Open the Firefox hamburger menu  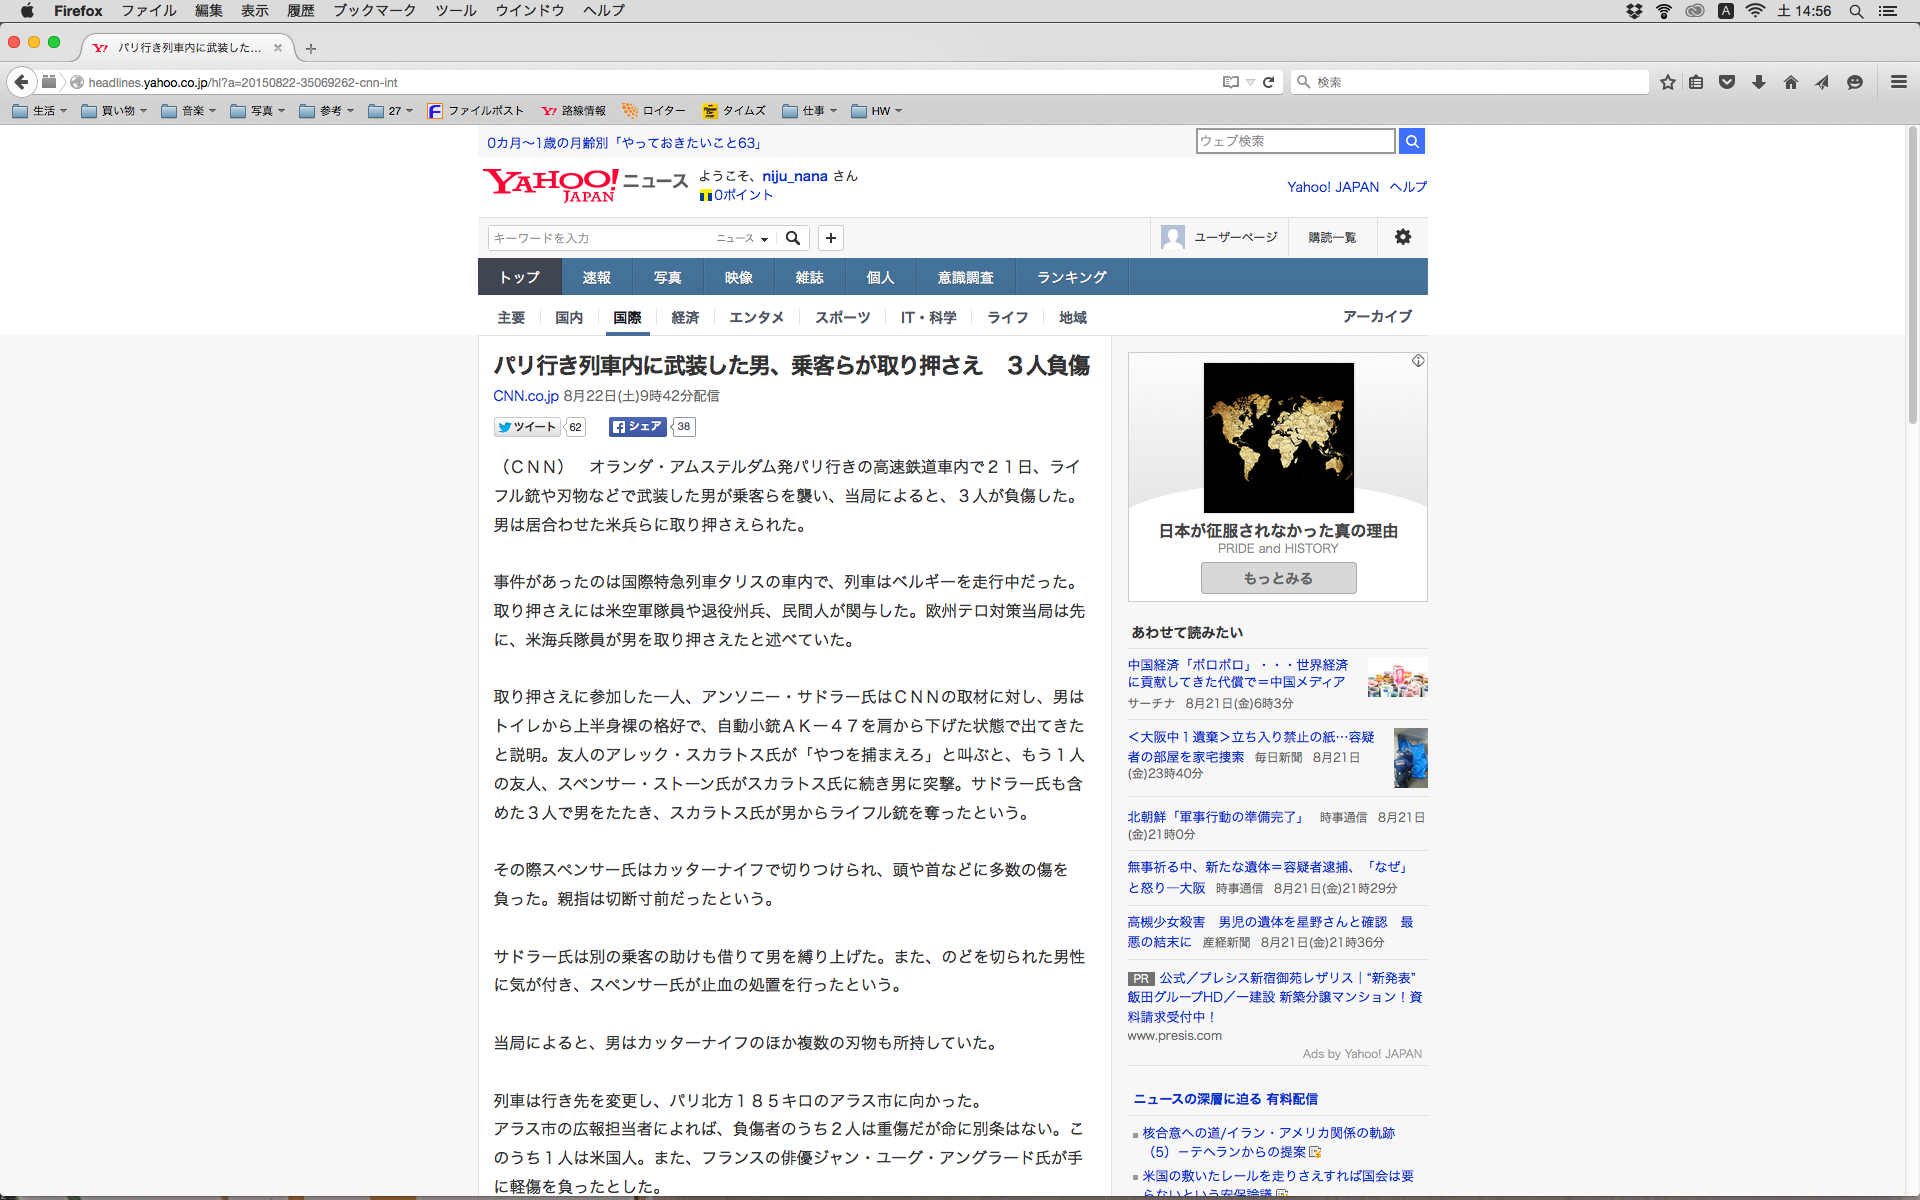click(x=1898, y=82)
